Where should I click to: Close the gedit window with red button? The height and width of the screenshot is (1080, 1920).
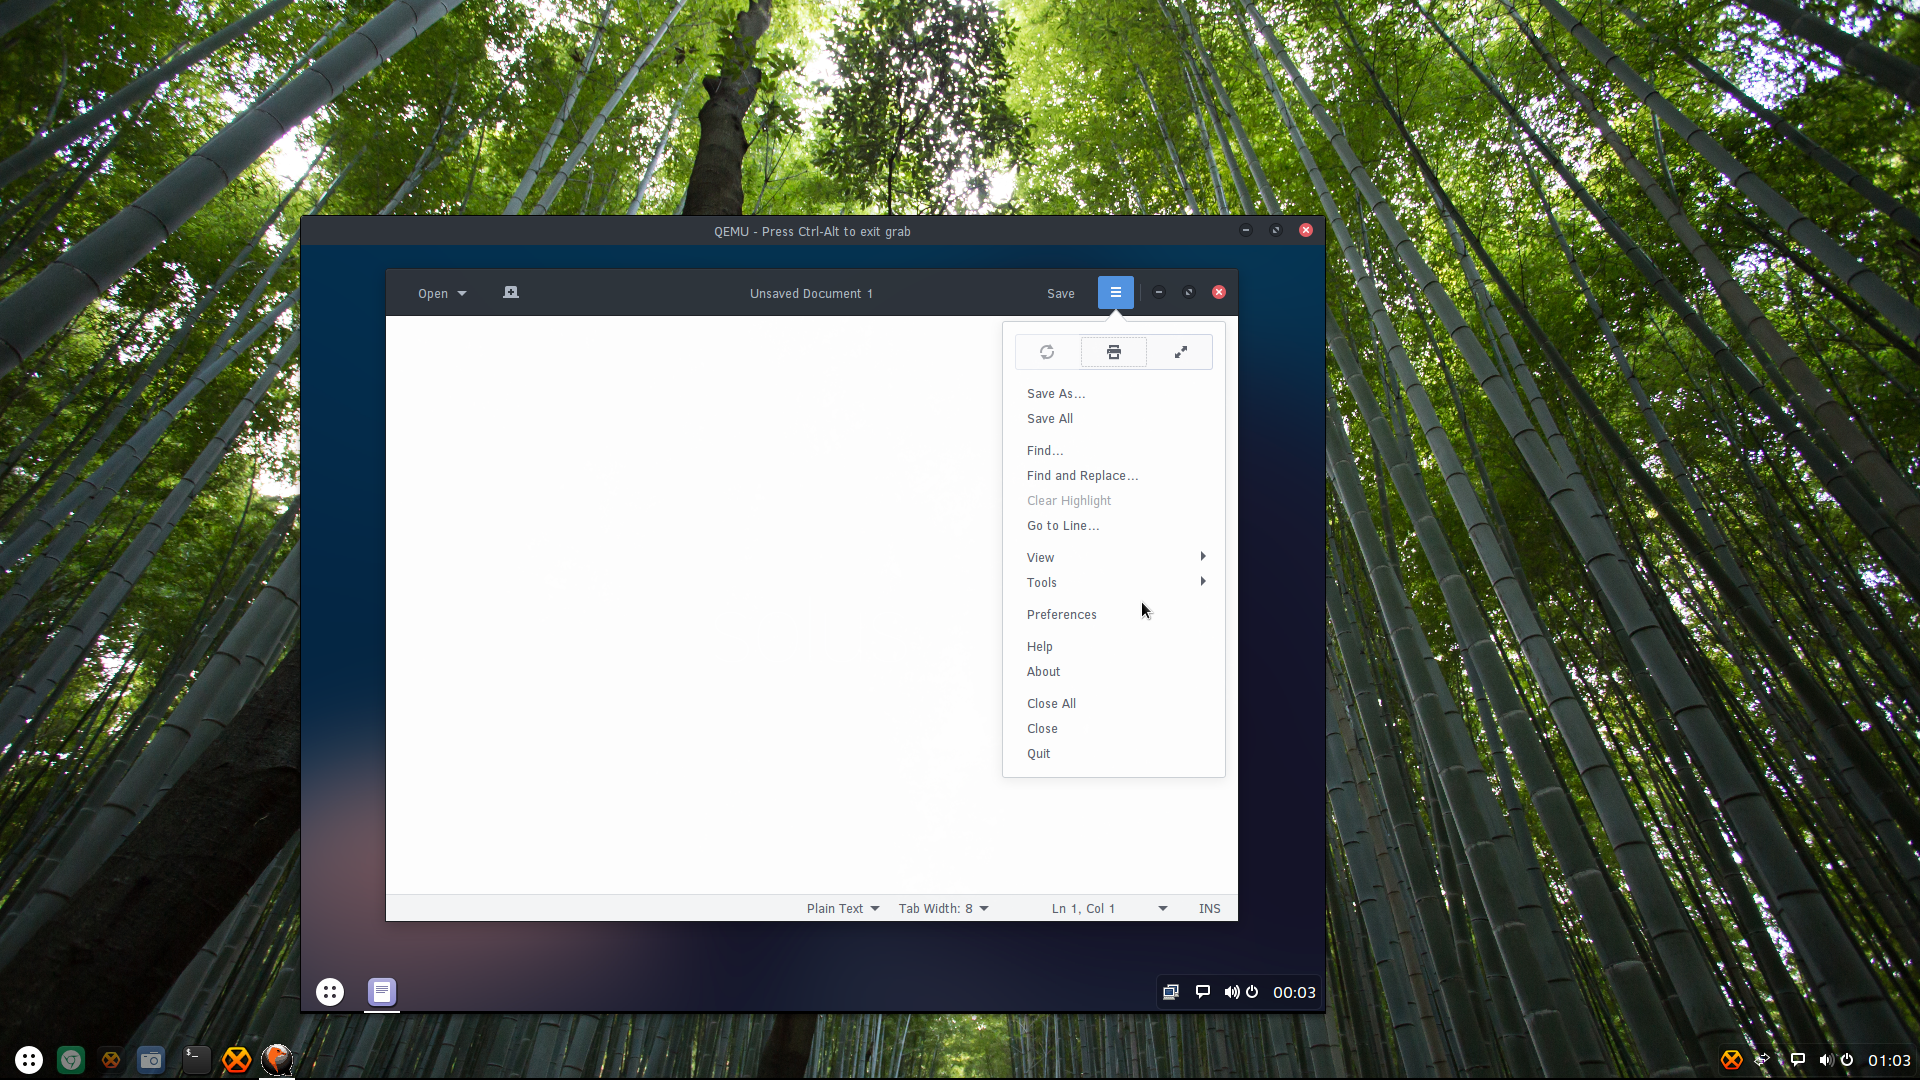click(x=1219, y=293)
